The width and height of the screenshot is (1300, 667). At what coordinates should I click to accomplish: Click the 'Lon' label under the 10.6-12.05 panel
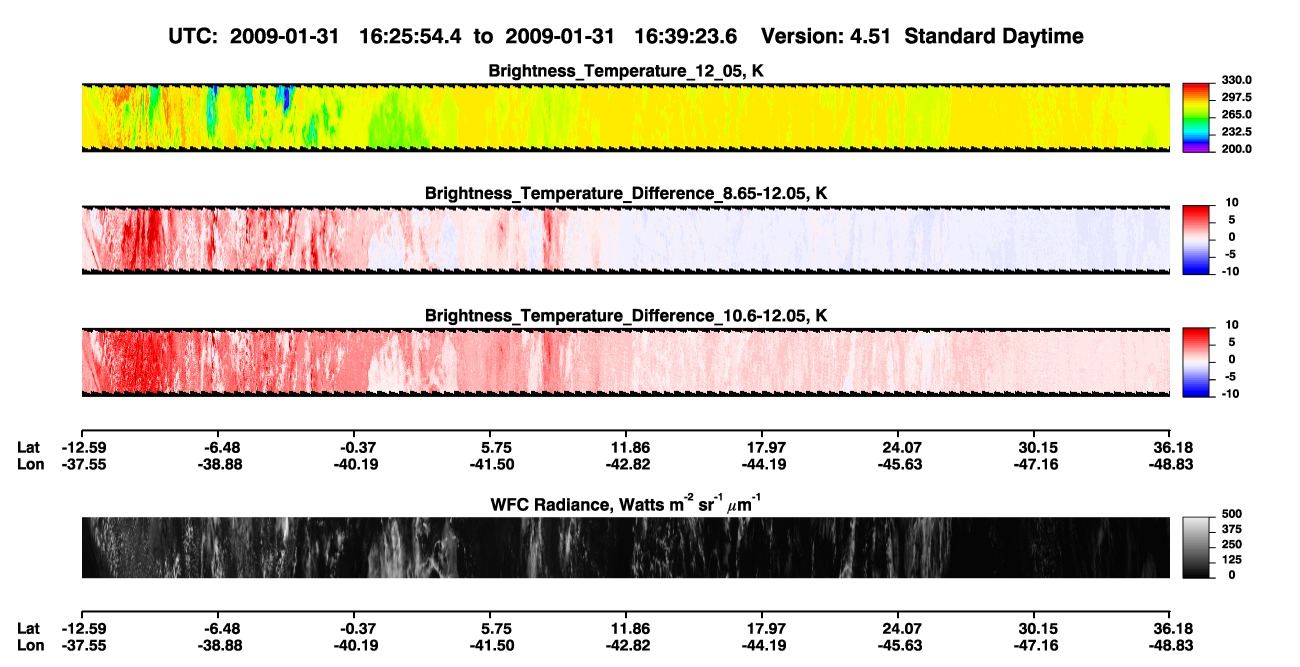coord(31,465)
